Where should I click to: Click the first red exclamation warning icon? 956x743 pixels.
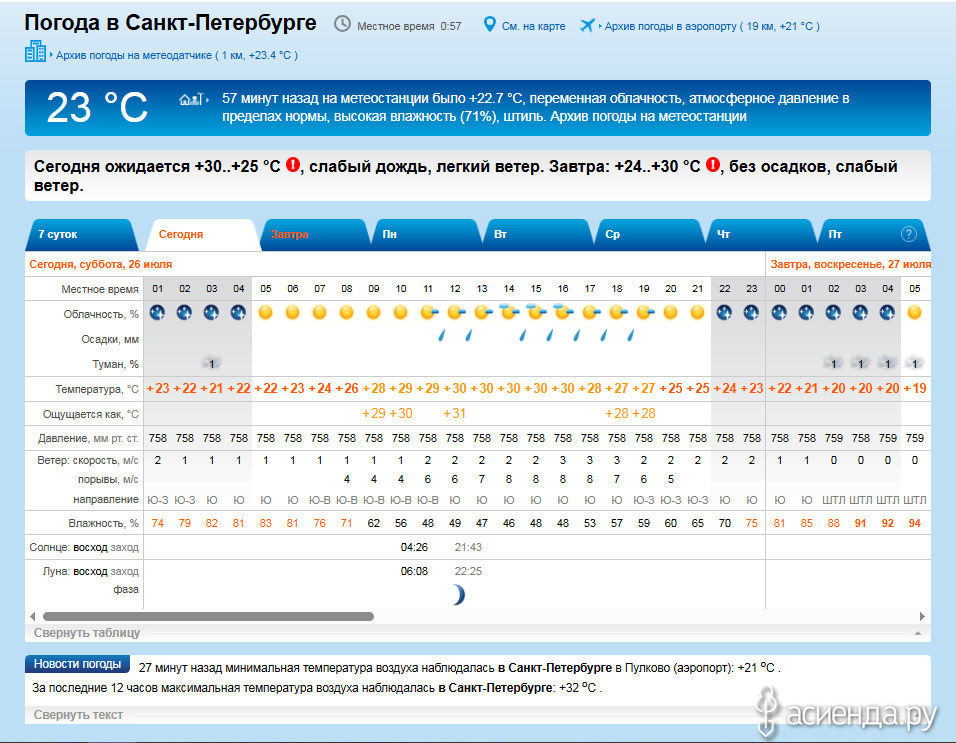pyautogui.click(x=293, y=165)
